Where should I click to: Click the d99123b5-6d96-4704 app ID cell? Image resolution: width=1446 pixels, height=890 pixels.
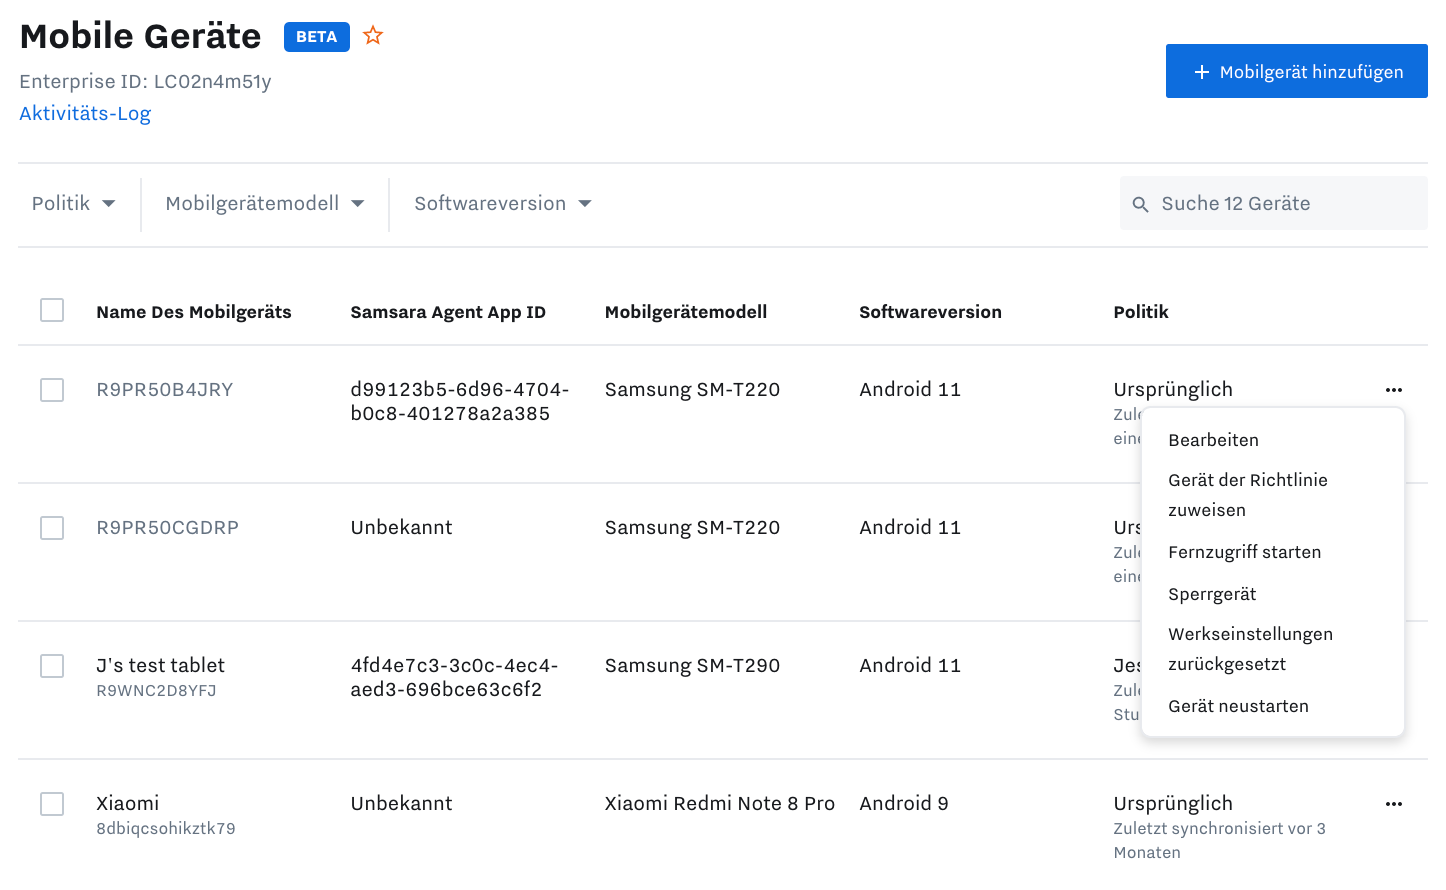click(x=460, y=402)
